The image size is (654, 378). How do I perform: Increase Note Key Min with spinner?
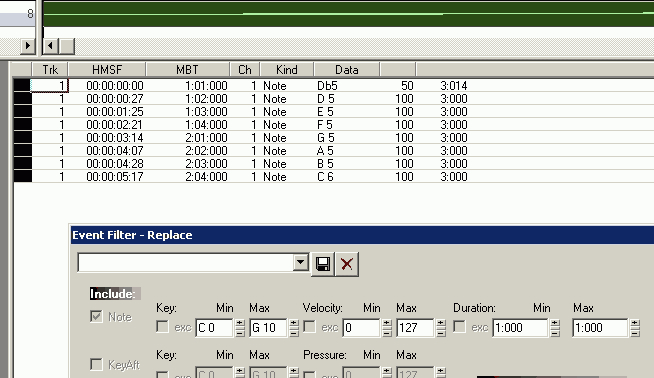(x=240, y=323)
